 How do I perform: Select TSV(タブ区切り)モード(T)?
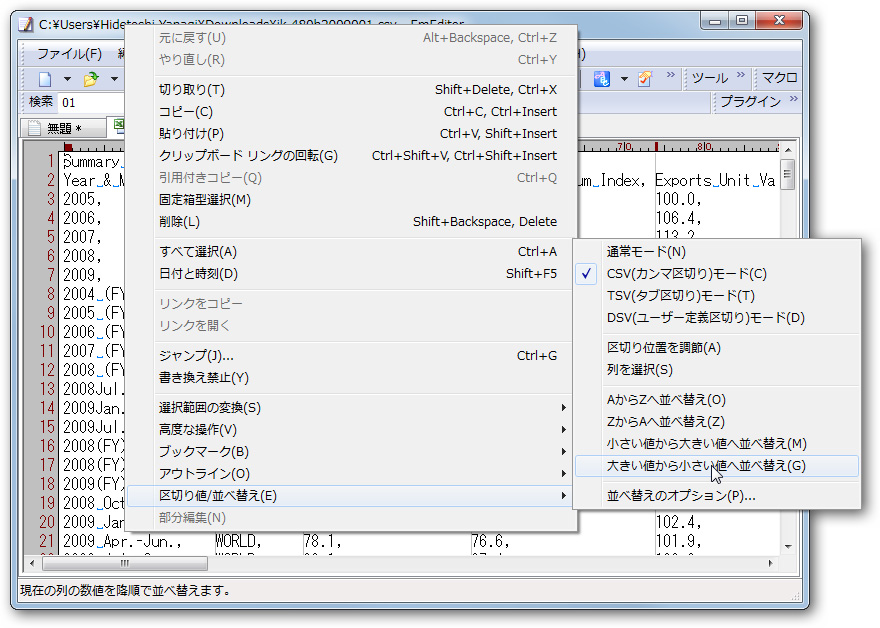click(x=717, y=296)
